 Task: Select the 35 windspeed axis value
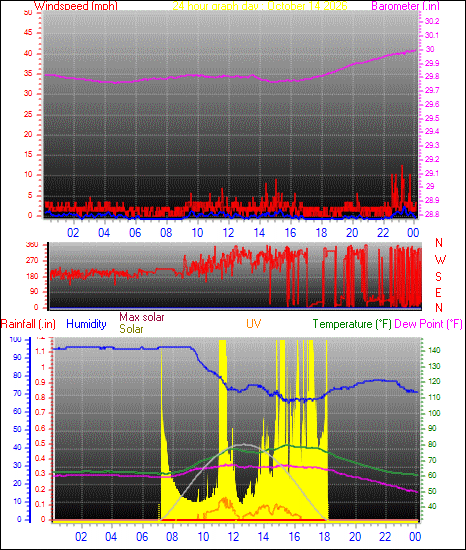(x=28, y=74)
